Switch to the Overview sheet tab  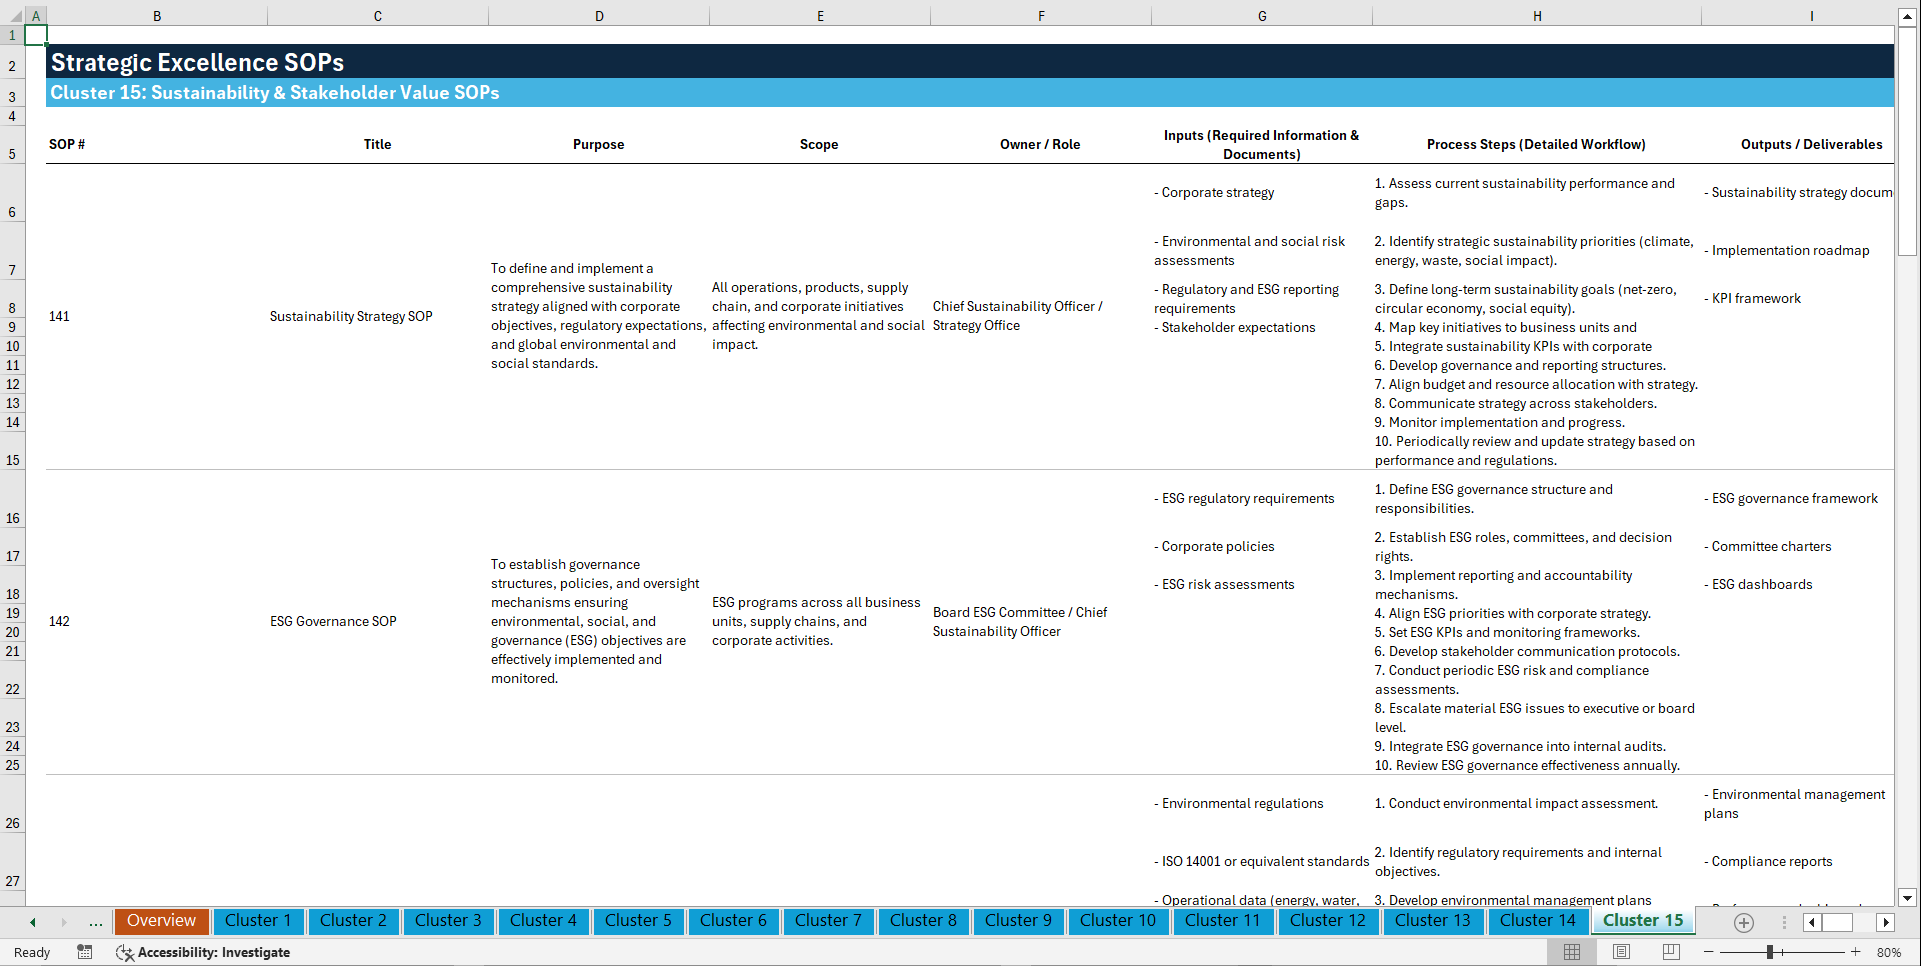coord(161,921)
